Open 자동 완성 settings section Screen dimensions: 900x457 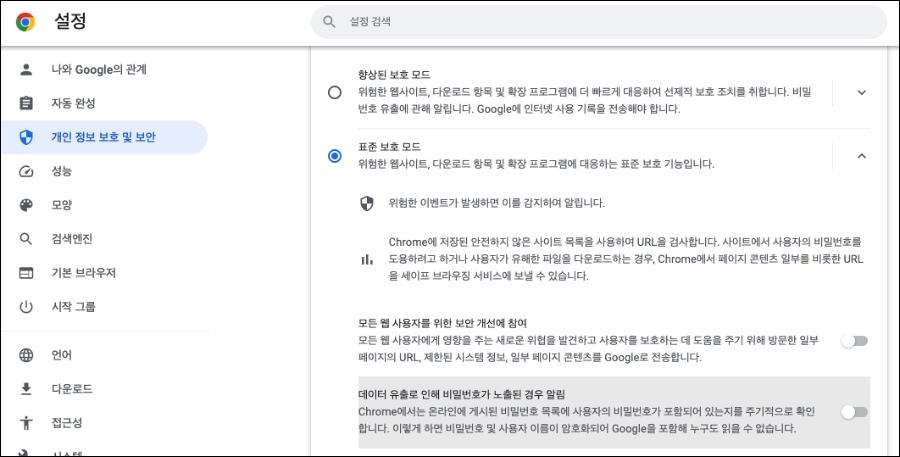pyautogui.click(x=104, y=103)
